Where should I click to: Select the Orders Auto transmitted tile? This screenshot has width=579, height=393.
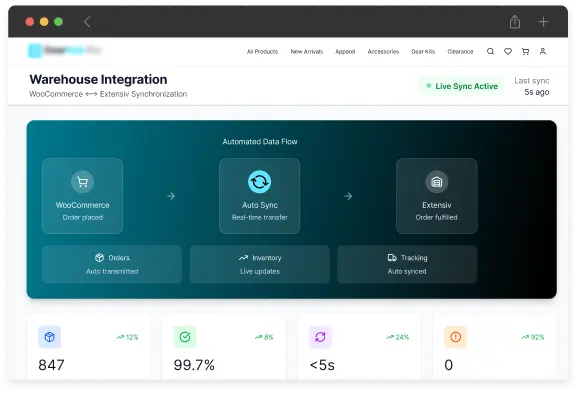112,264
